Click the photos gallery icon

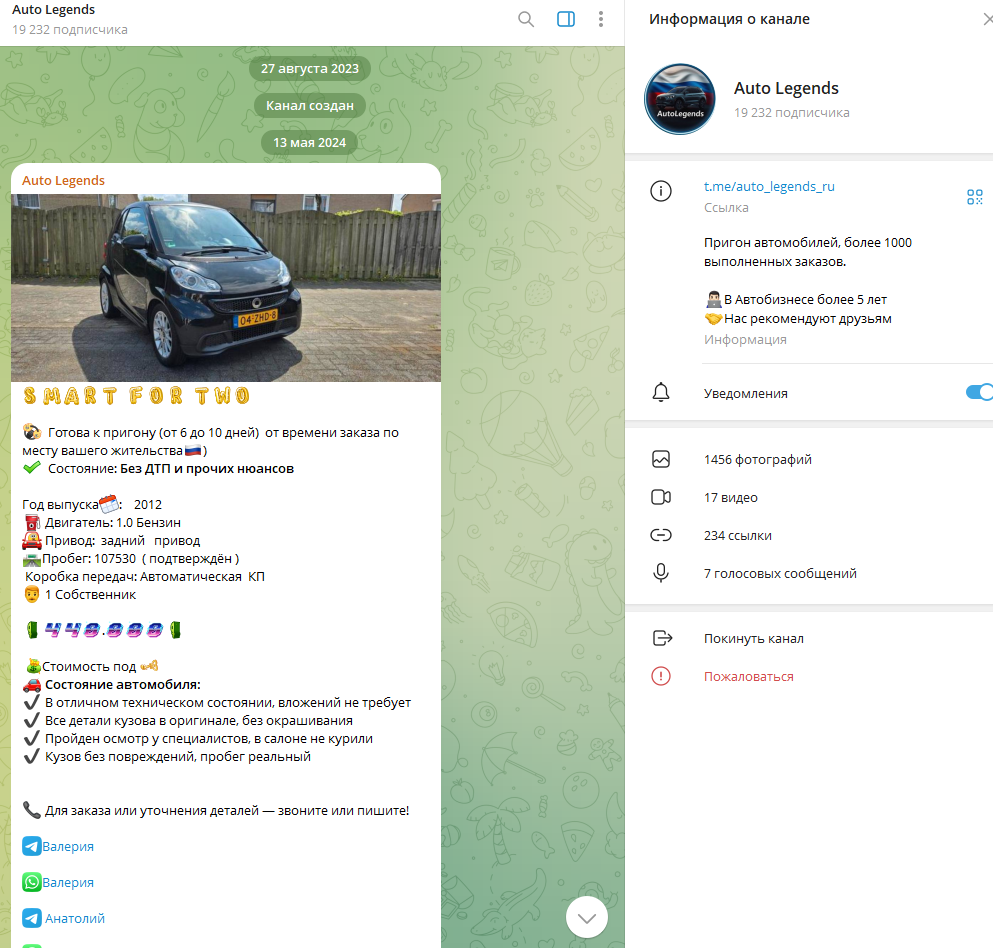[661, 459]
